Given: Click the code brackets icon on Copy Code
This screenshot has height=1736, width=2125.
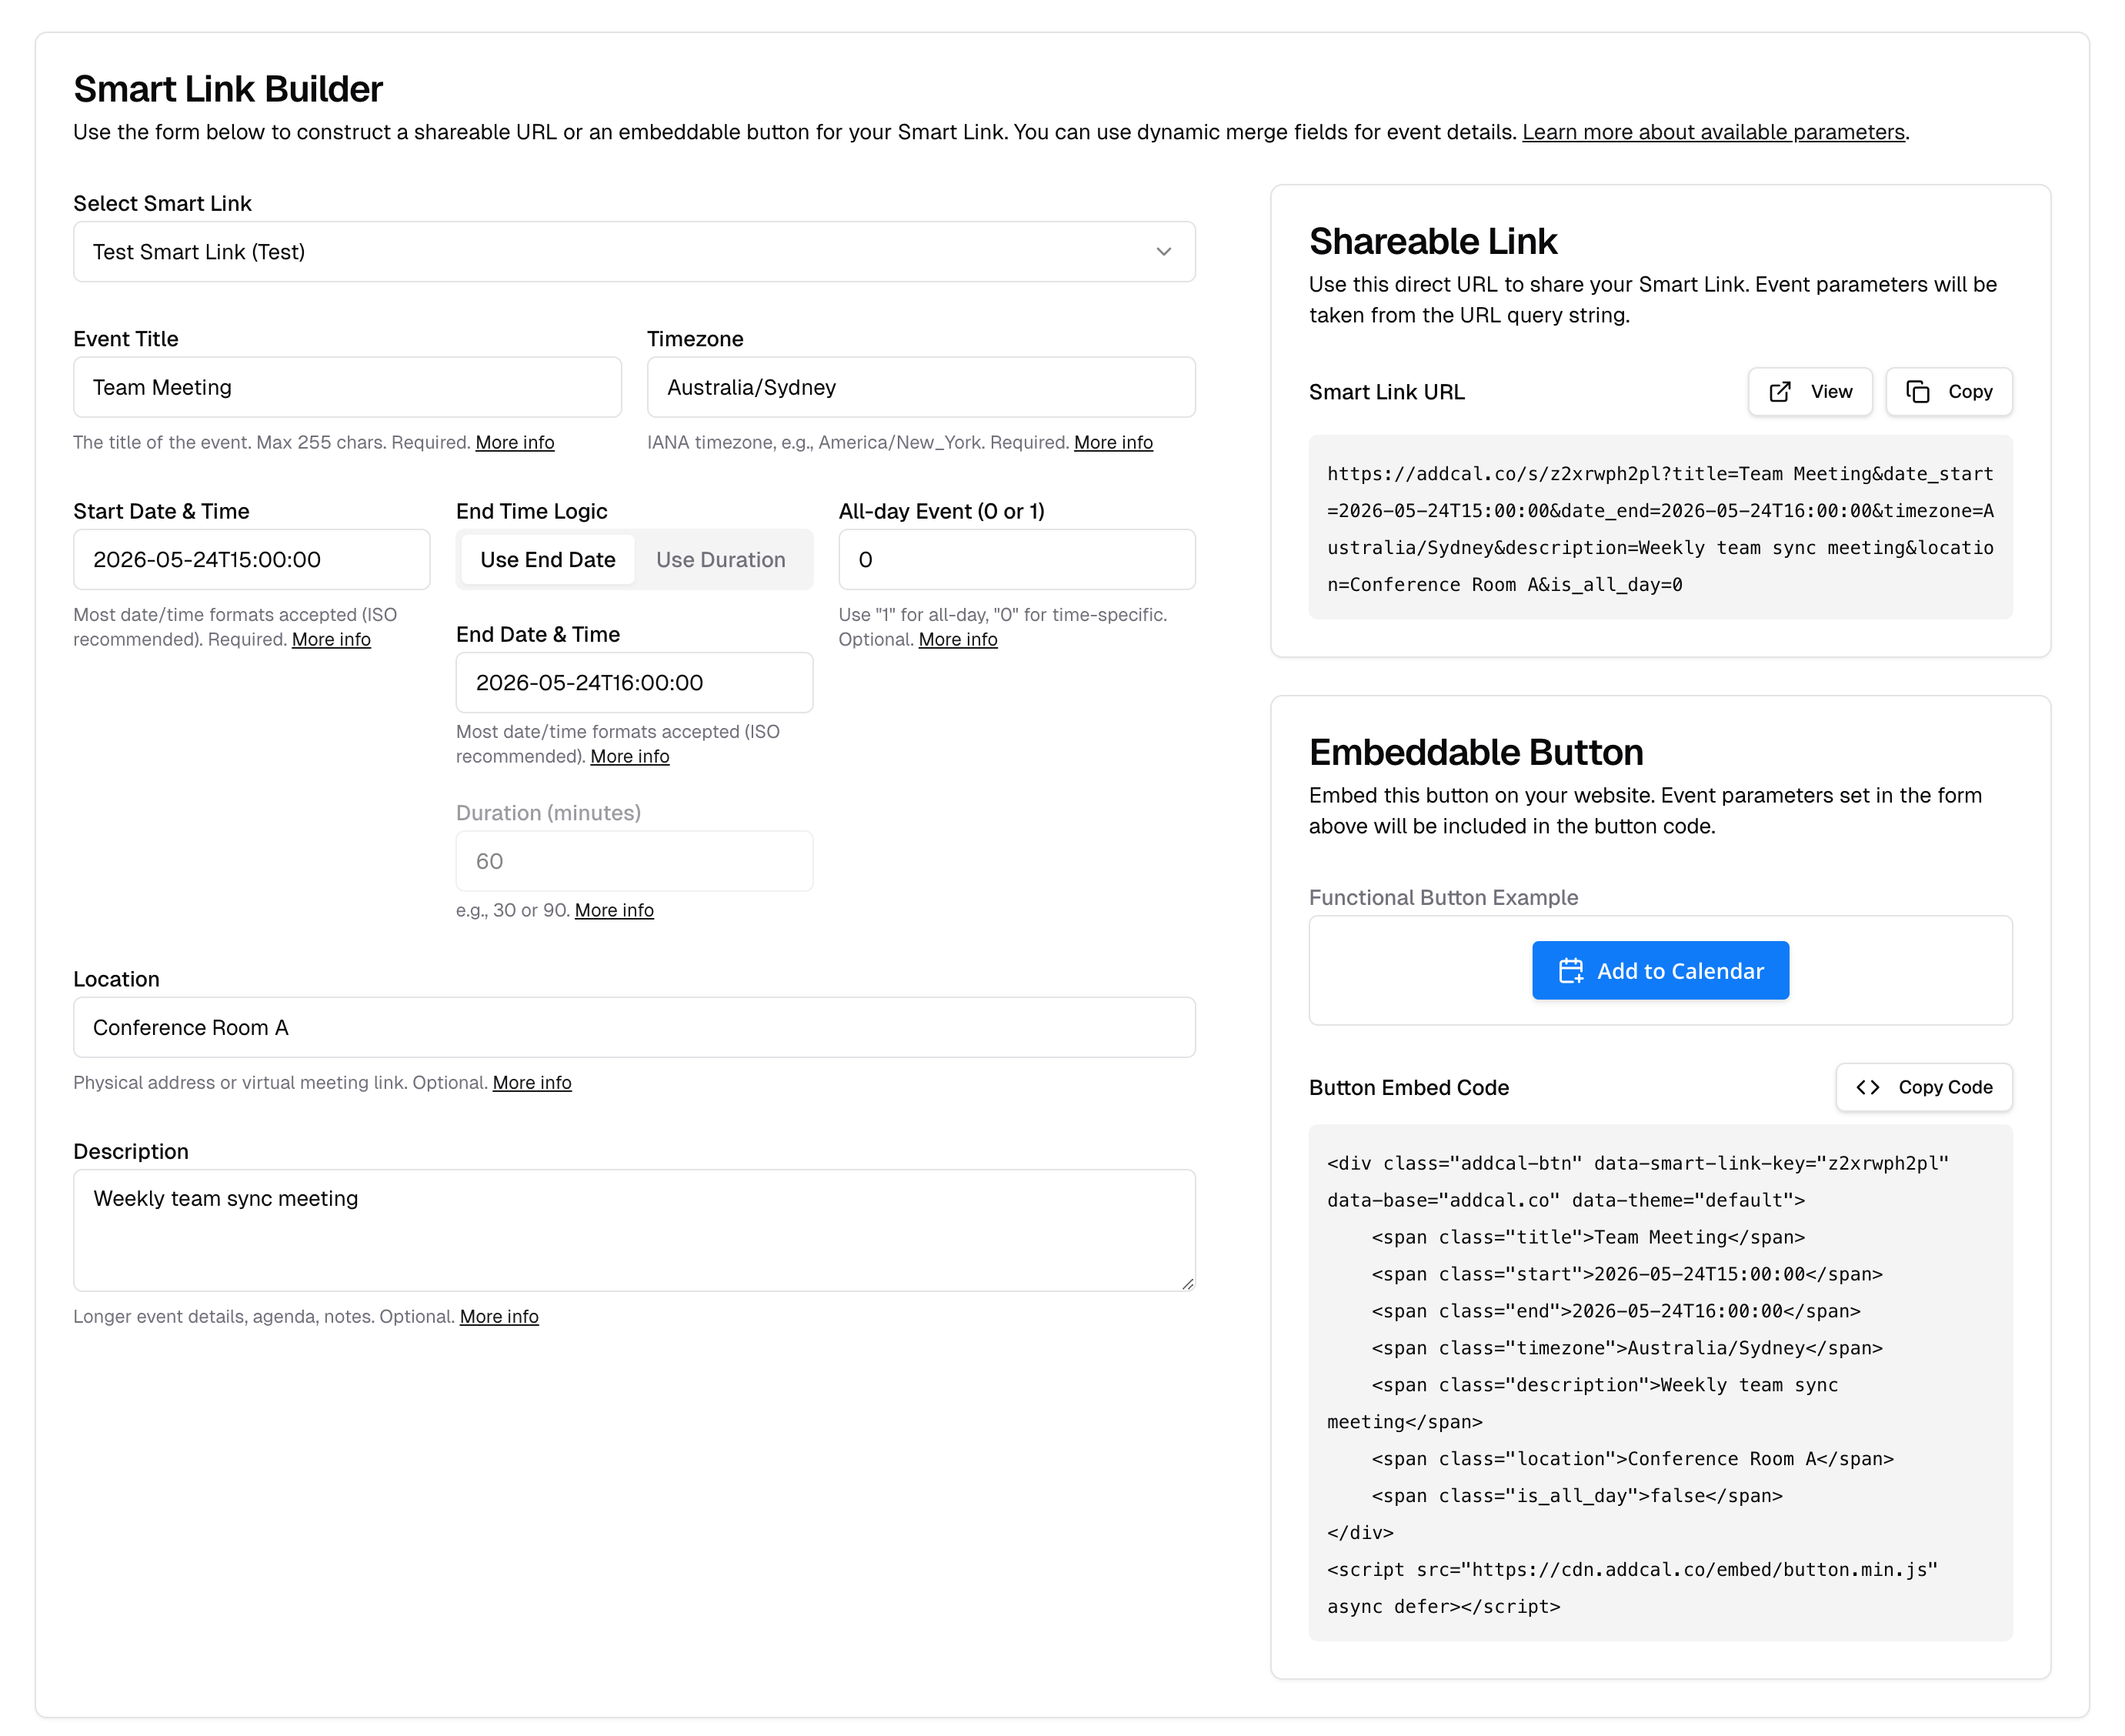Looking at the screenshot, I should pos(1867,1087).
